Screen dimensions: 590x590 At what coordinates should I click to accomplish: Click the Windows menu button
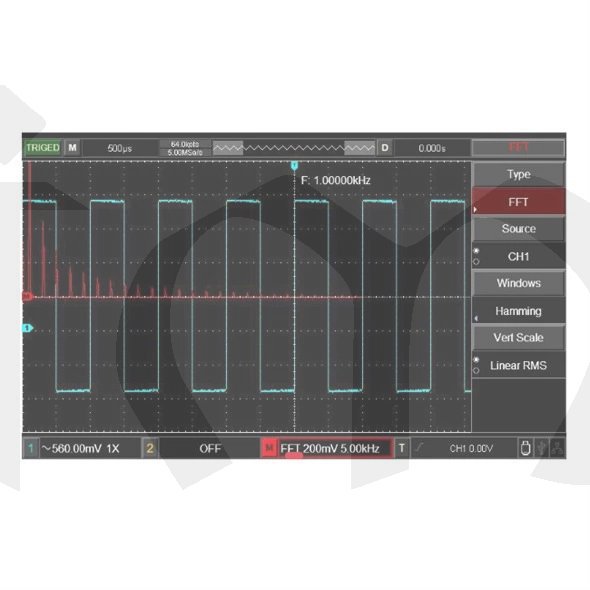tap(519, 283)
